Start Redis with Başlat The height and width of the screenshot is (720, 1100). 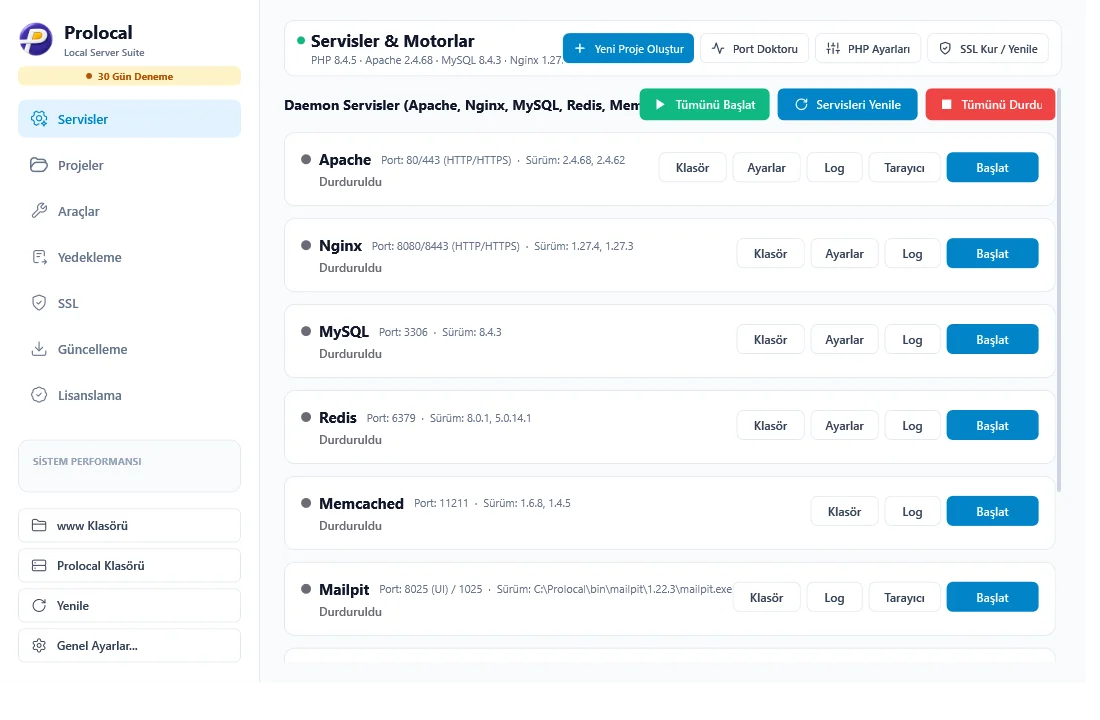click(993, 425)
